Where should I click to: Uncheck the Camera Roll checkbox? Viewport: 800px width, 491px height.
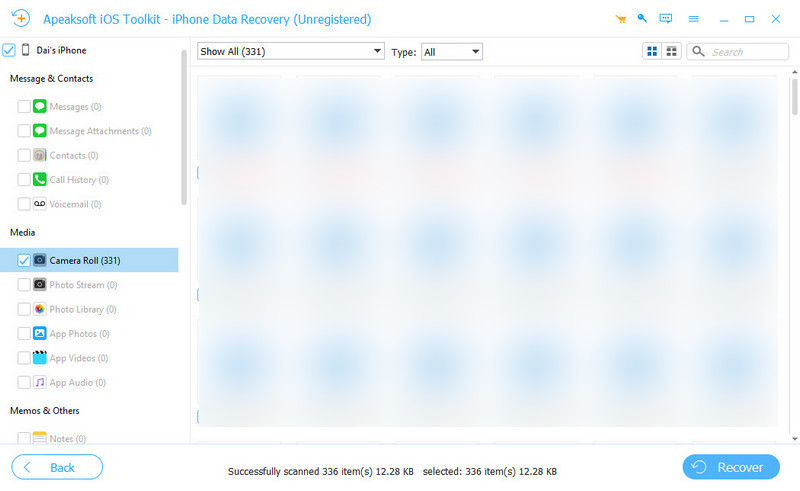(x=23, y=260)
